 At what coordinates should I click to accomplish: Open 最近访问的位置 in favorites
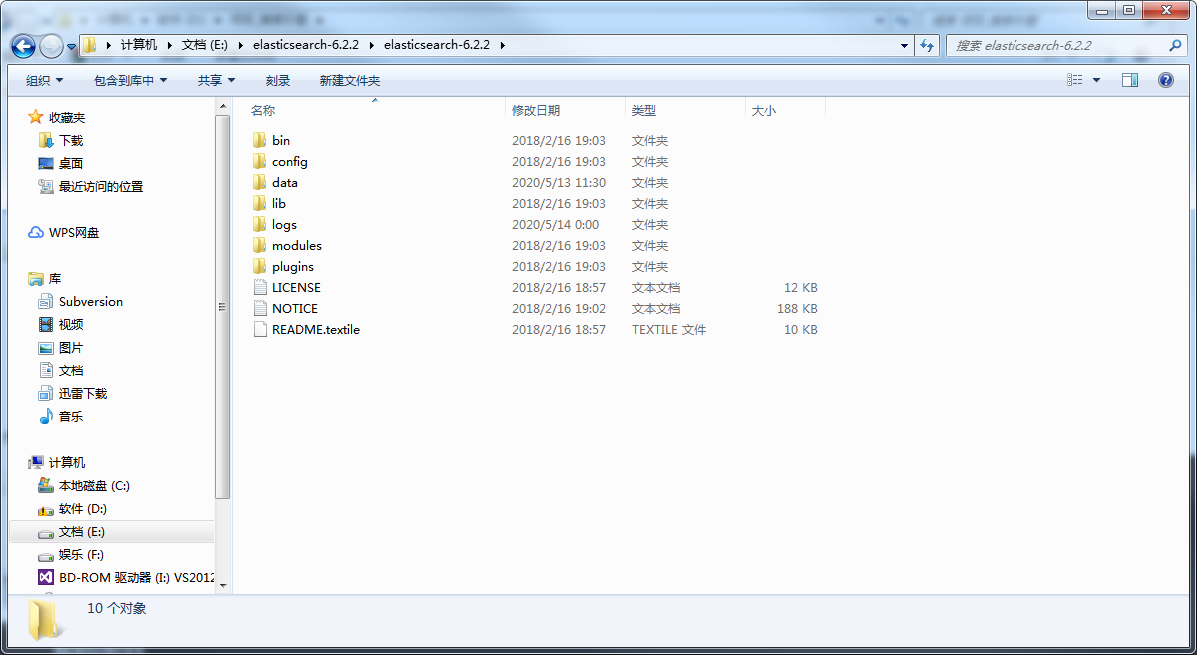tap(101, 186)
